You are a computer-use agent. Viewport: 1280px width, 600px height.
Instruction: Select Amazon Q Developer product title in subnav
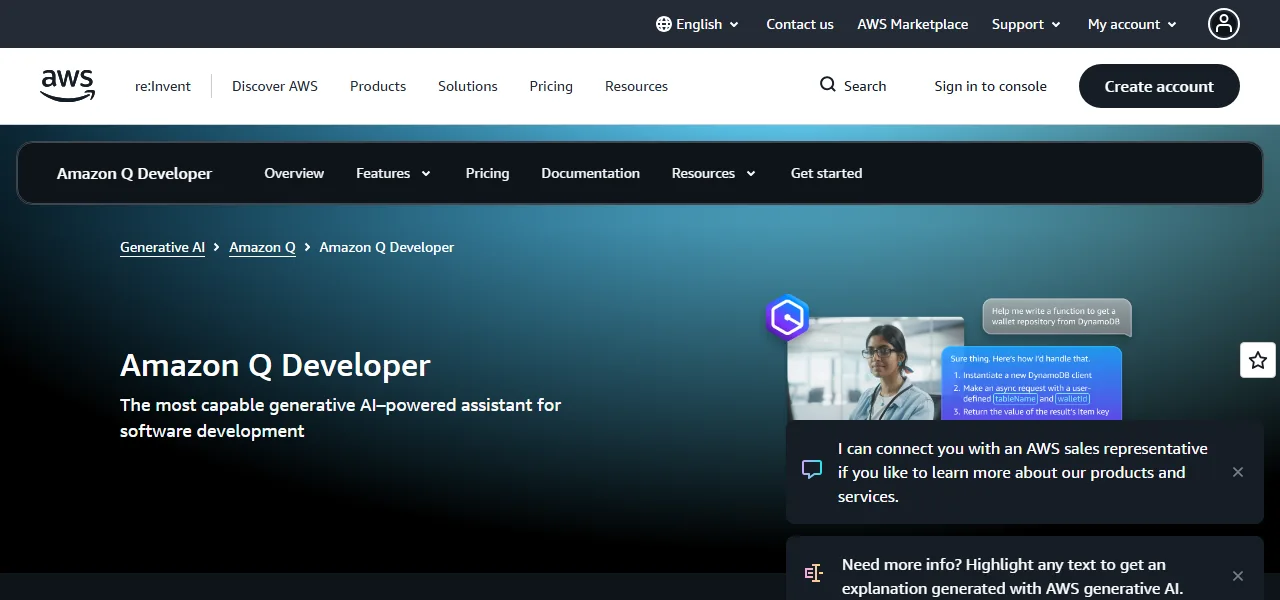tap(134, 173)
